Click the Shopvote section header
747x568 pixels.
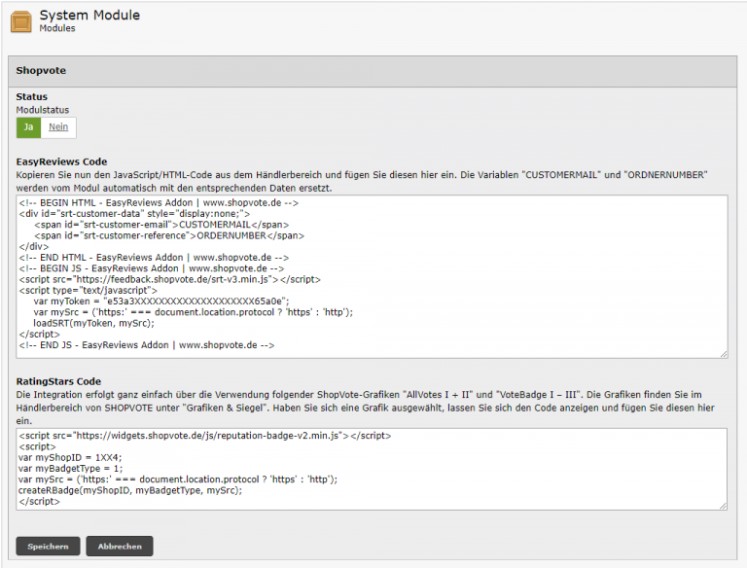[x=373, y=71]
